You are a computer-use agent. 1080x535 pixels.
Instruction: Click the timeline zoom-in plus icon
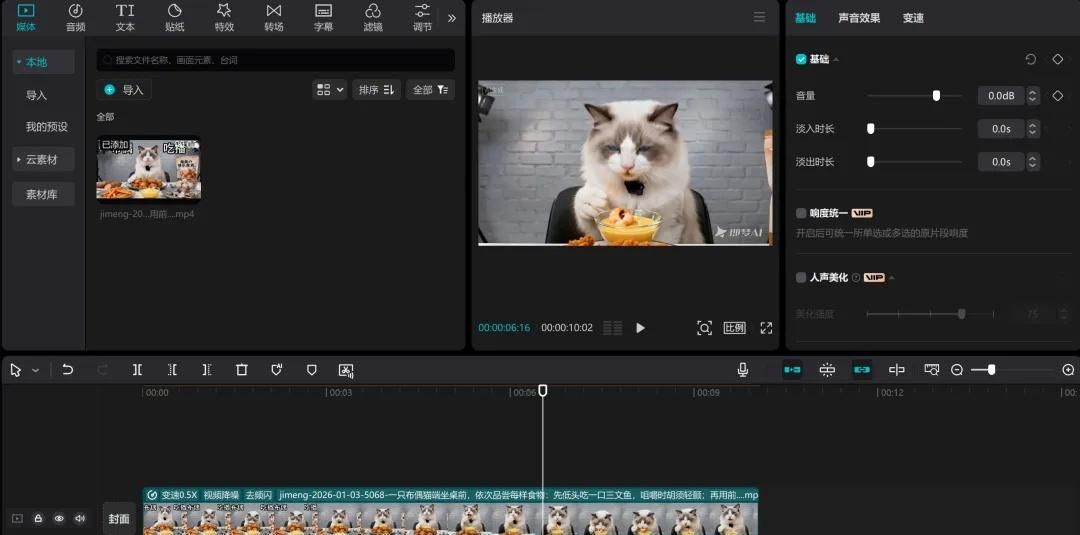[1068, 370]
